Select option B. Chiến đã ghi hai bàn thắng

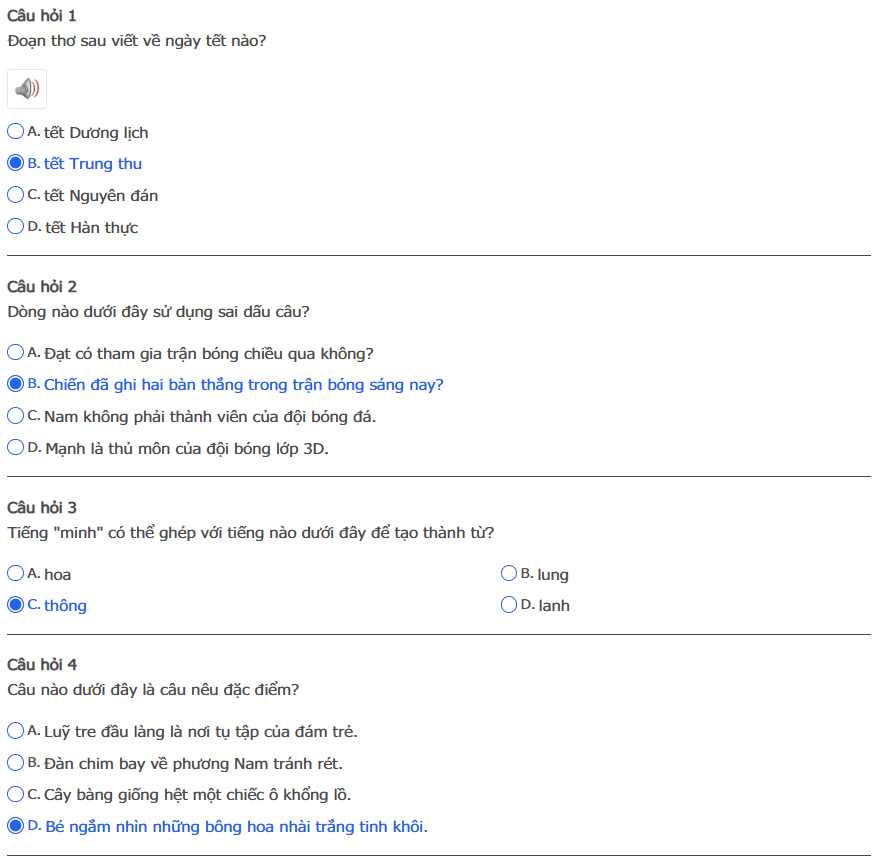[x=16, y=384]
